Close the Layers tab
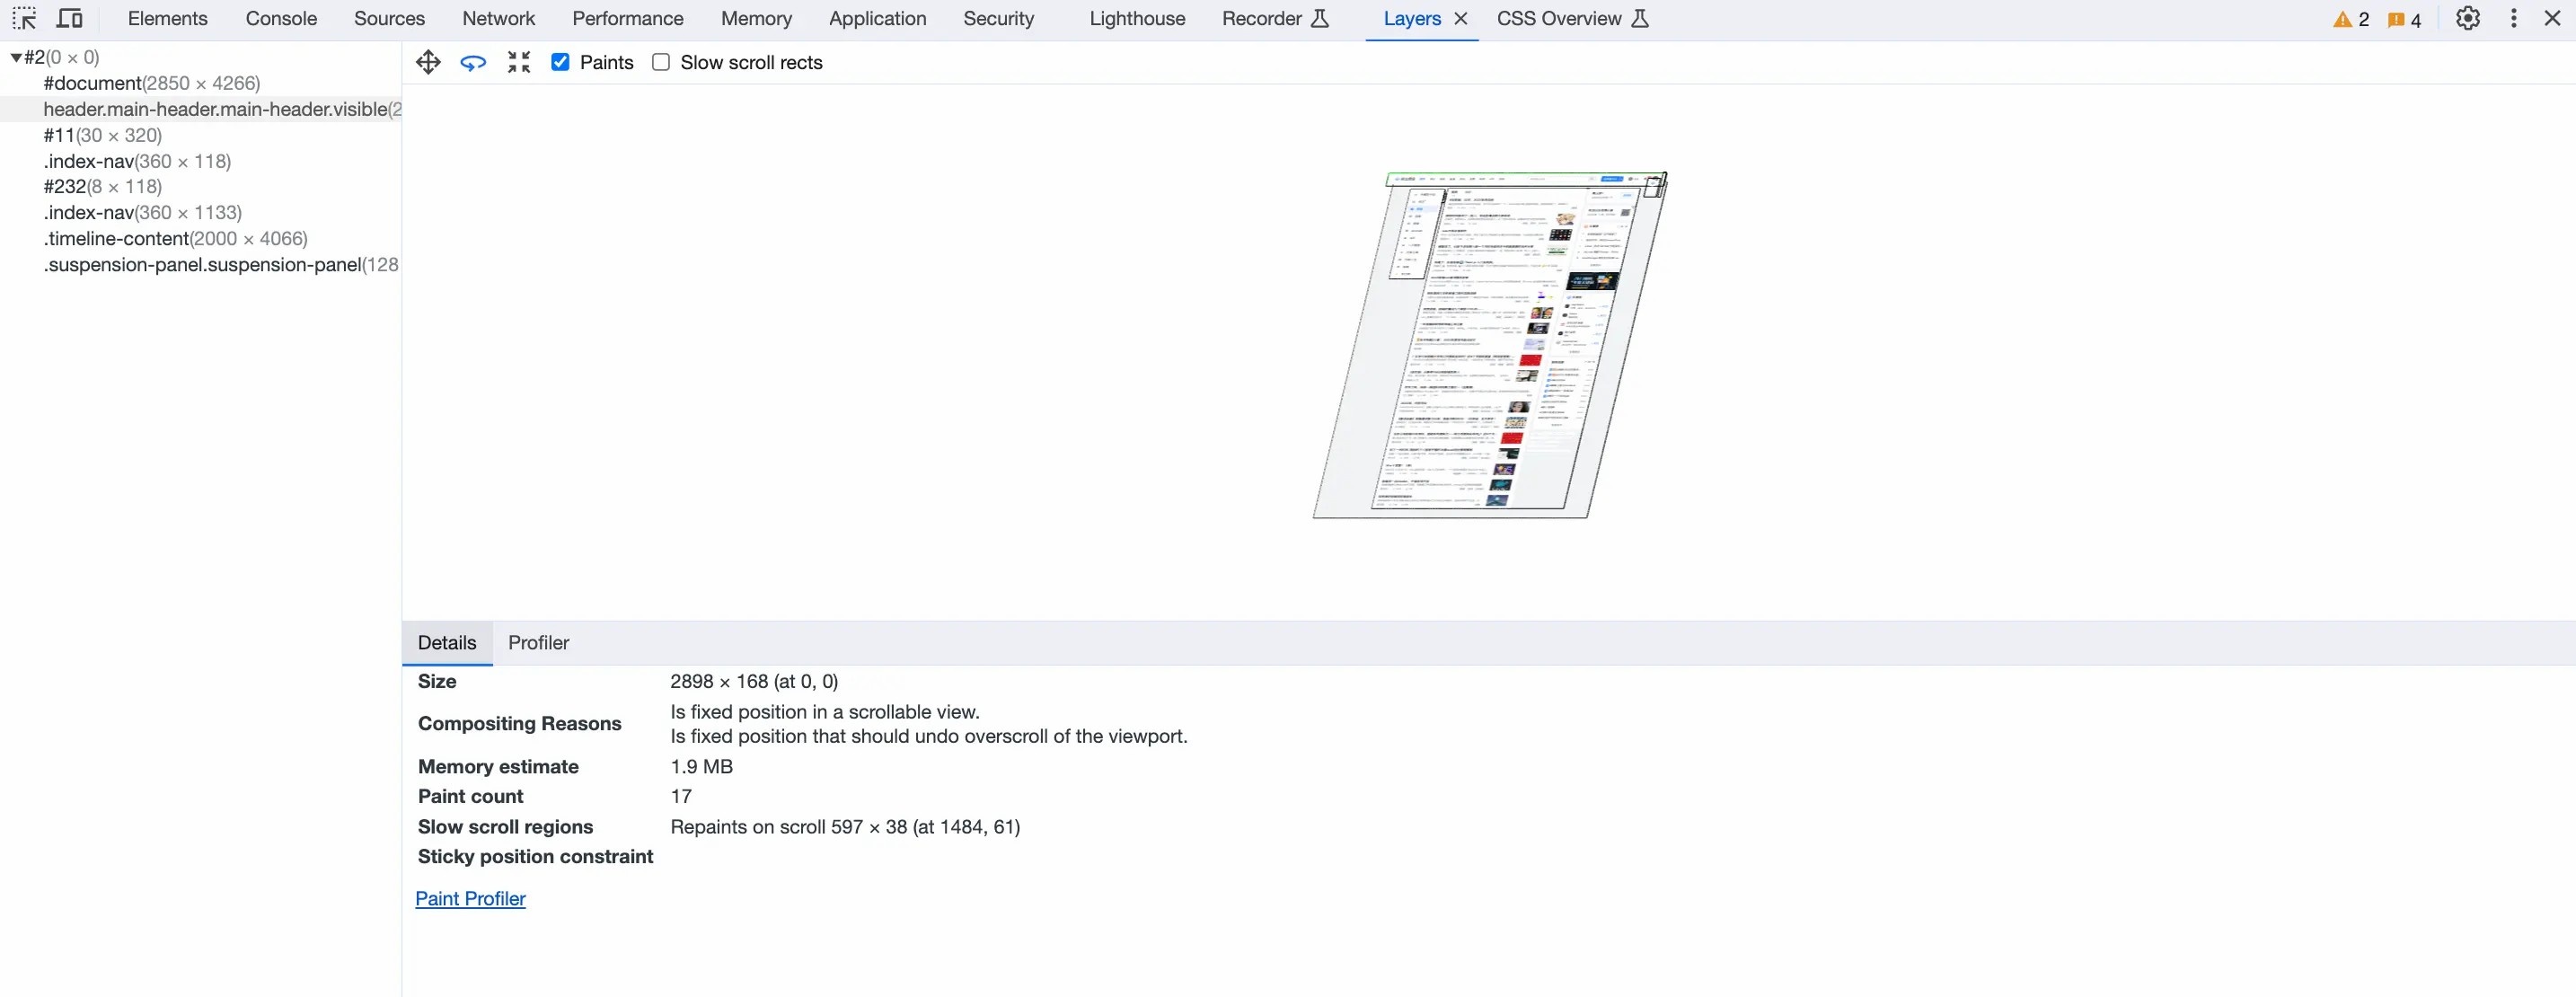2576x997 pixels. [x=1461, y=18]
